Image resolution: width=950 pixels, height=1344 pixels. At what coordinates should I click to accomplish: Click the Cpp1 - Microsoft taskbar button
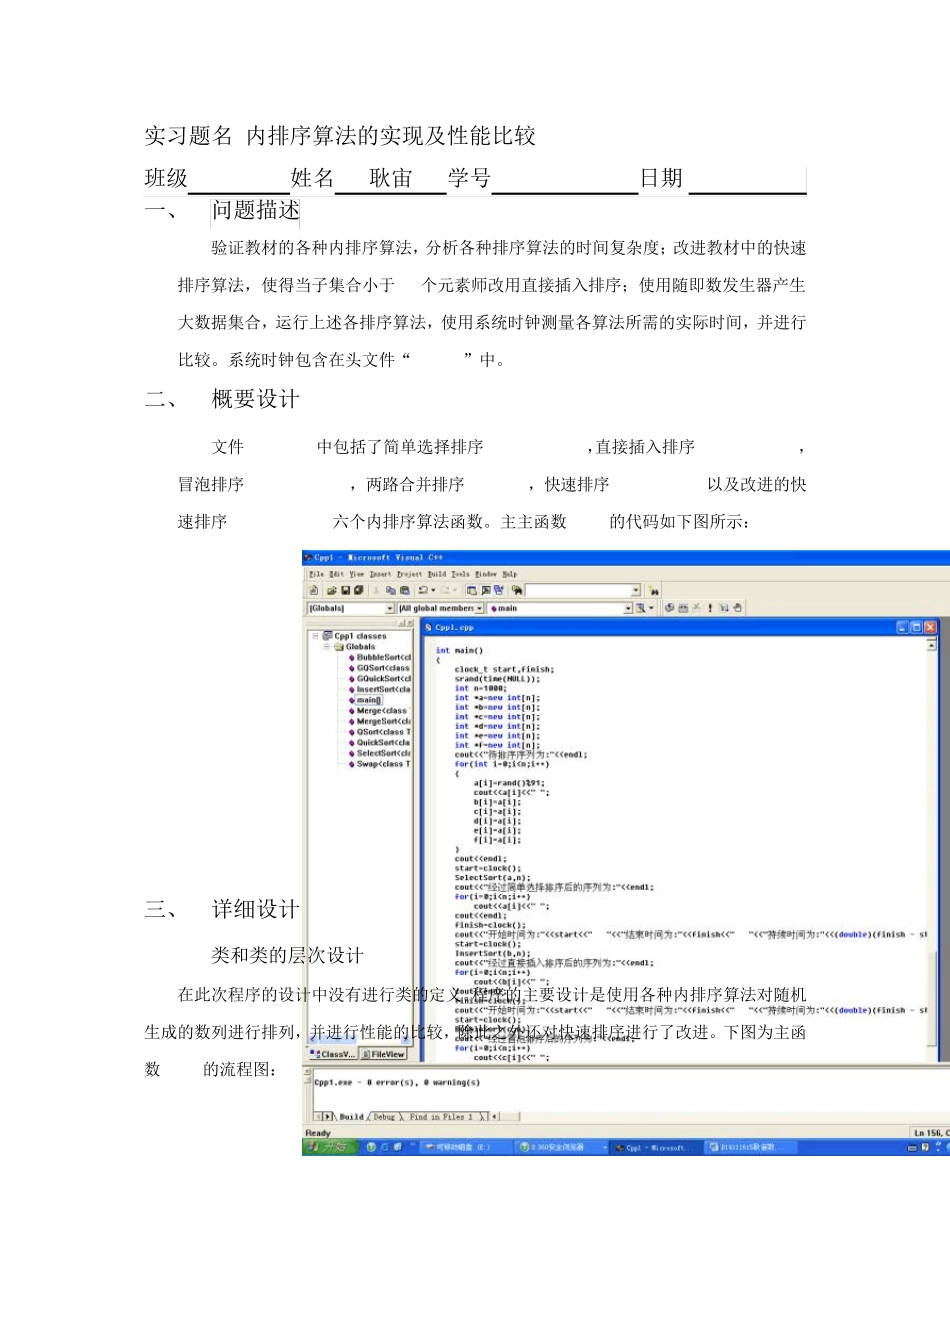click(x=655, y=1148)
